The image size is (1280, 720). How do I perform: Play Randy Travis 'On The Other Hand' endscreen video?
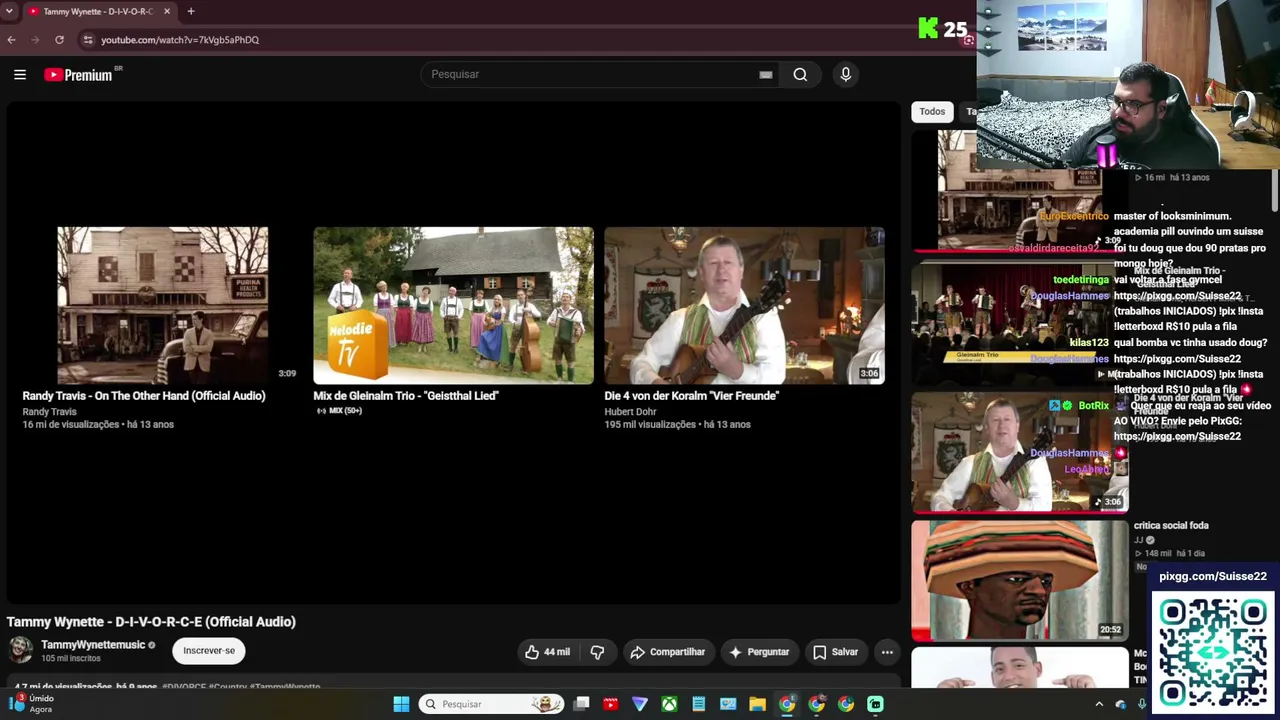[162, 305]
